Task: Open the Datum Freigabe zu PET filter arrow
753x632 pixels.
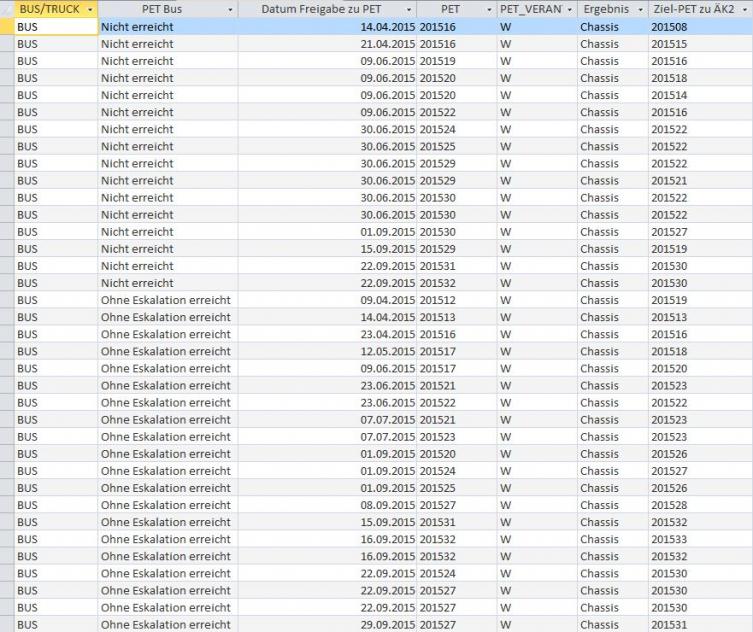Action: tap(409, 10)
